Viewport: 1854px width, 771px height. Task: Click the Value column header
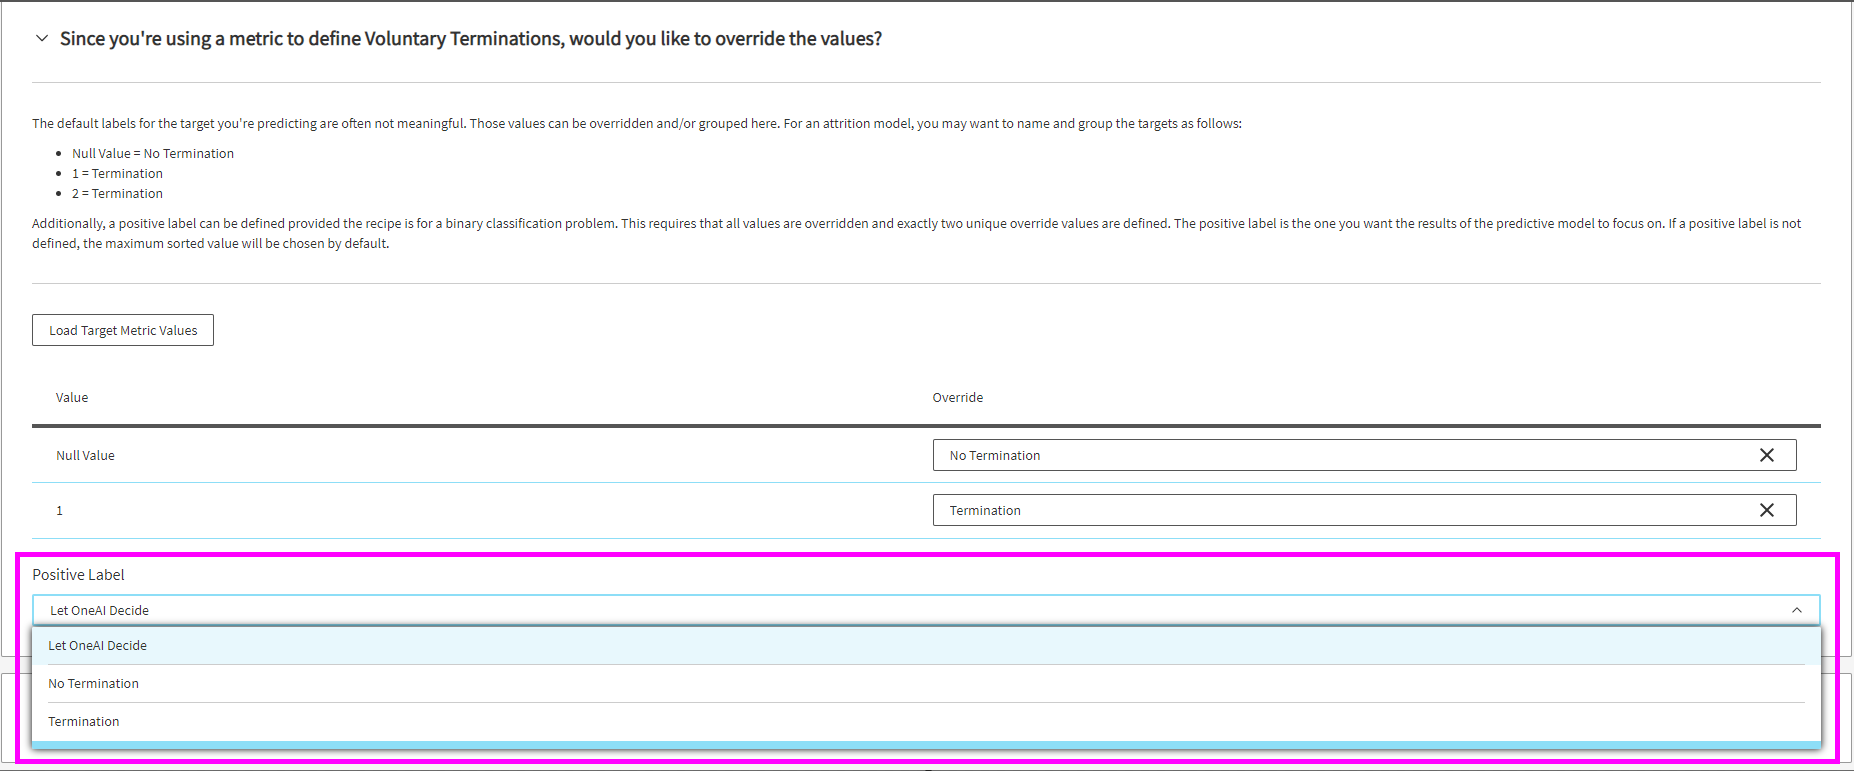pyautogui.click(x=72, y=398)
